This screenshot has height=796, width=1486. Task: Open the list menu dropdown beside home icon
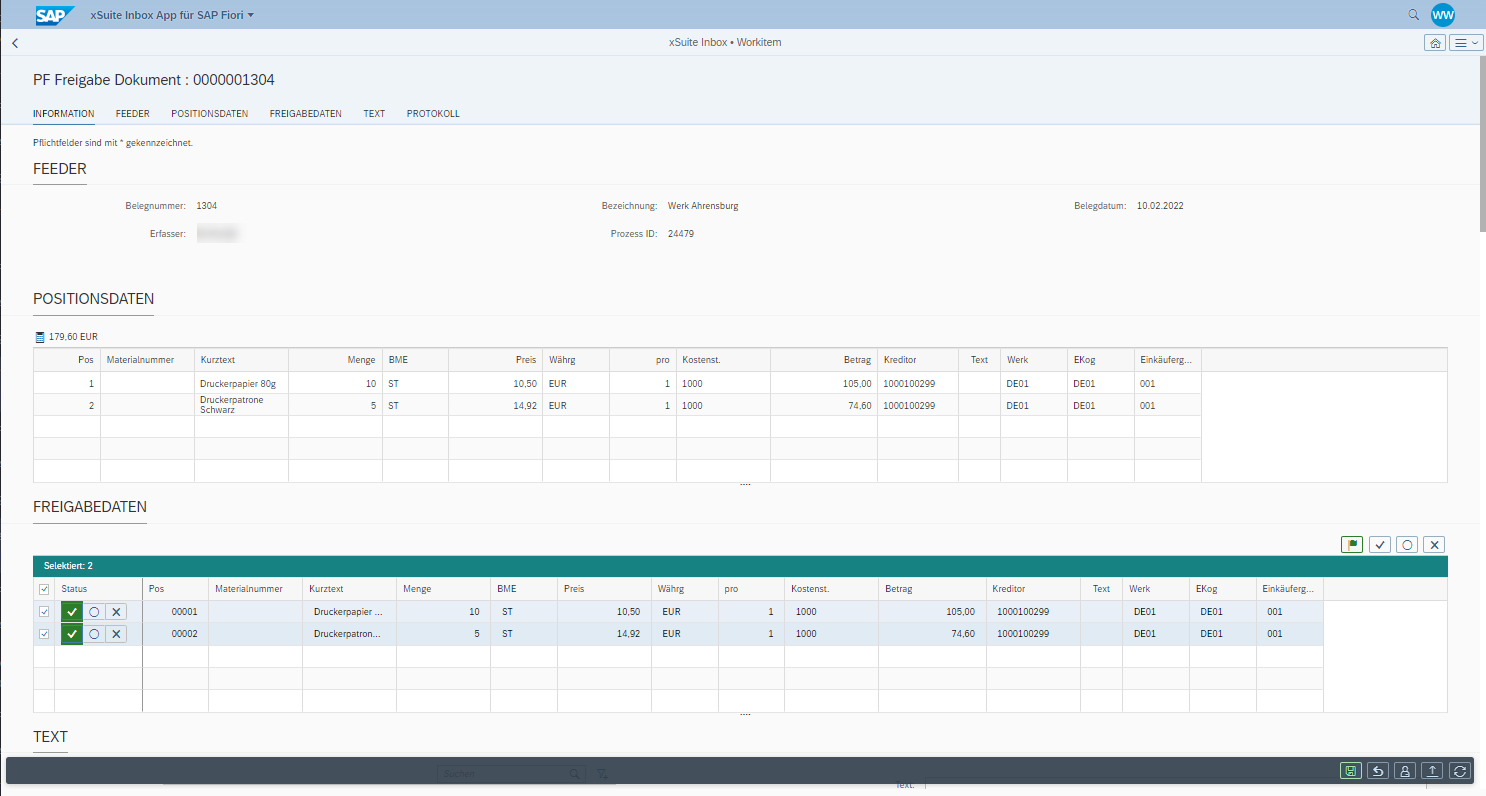1466,43
